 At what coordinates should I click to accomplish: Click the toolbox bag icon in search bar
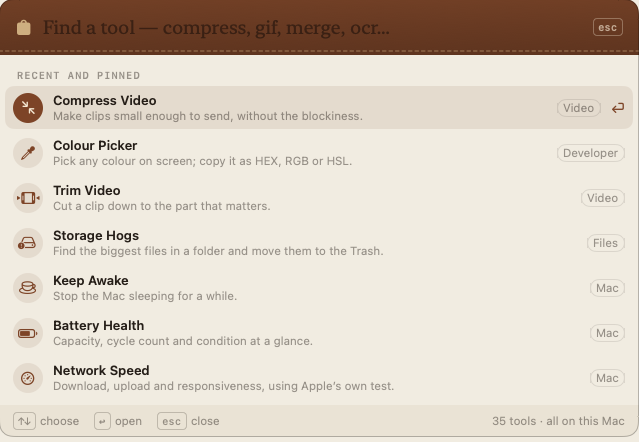click(x=24, y=28)
